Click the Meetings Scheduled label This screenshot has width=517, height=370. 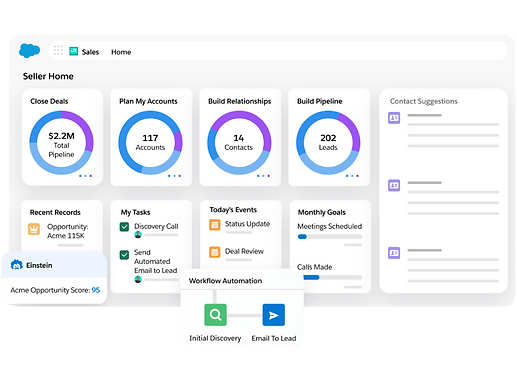tap(329, 226)
